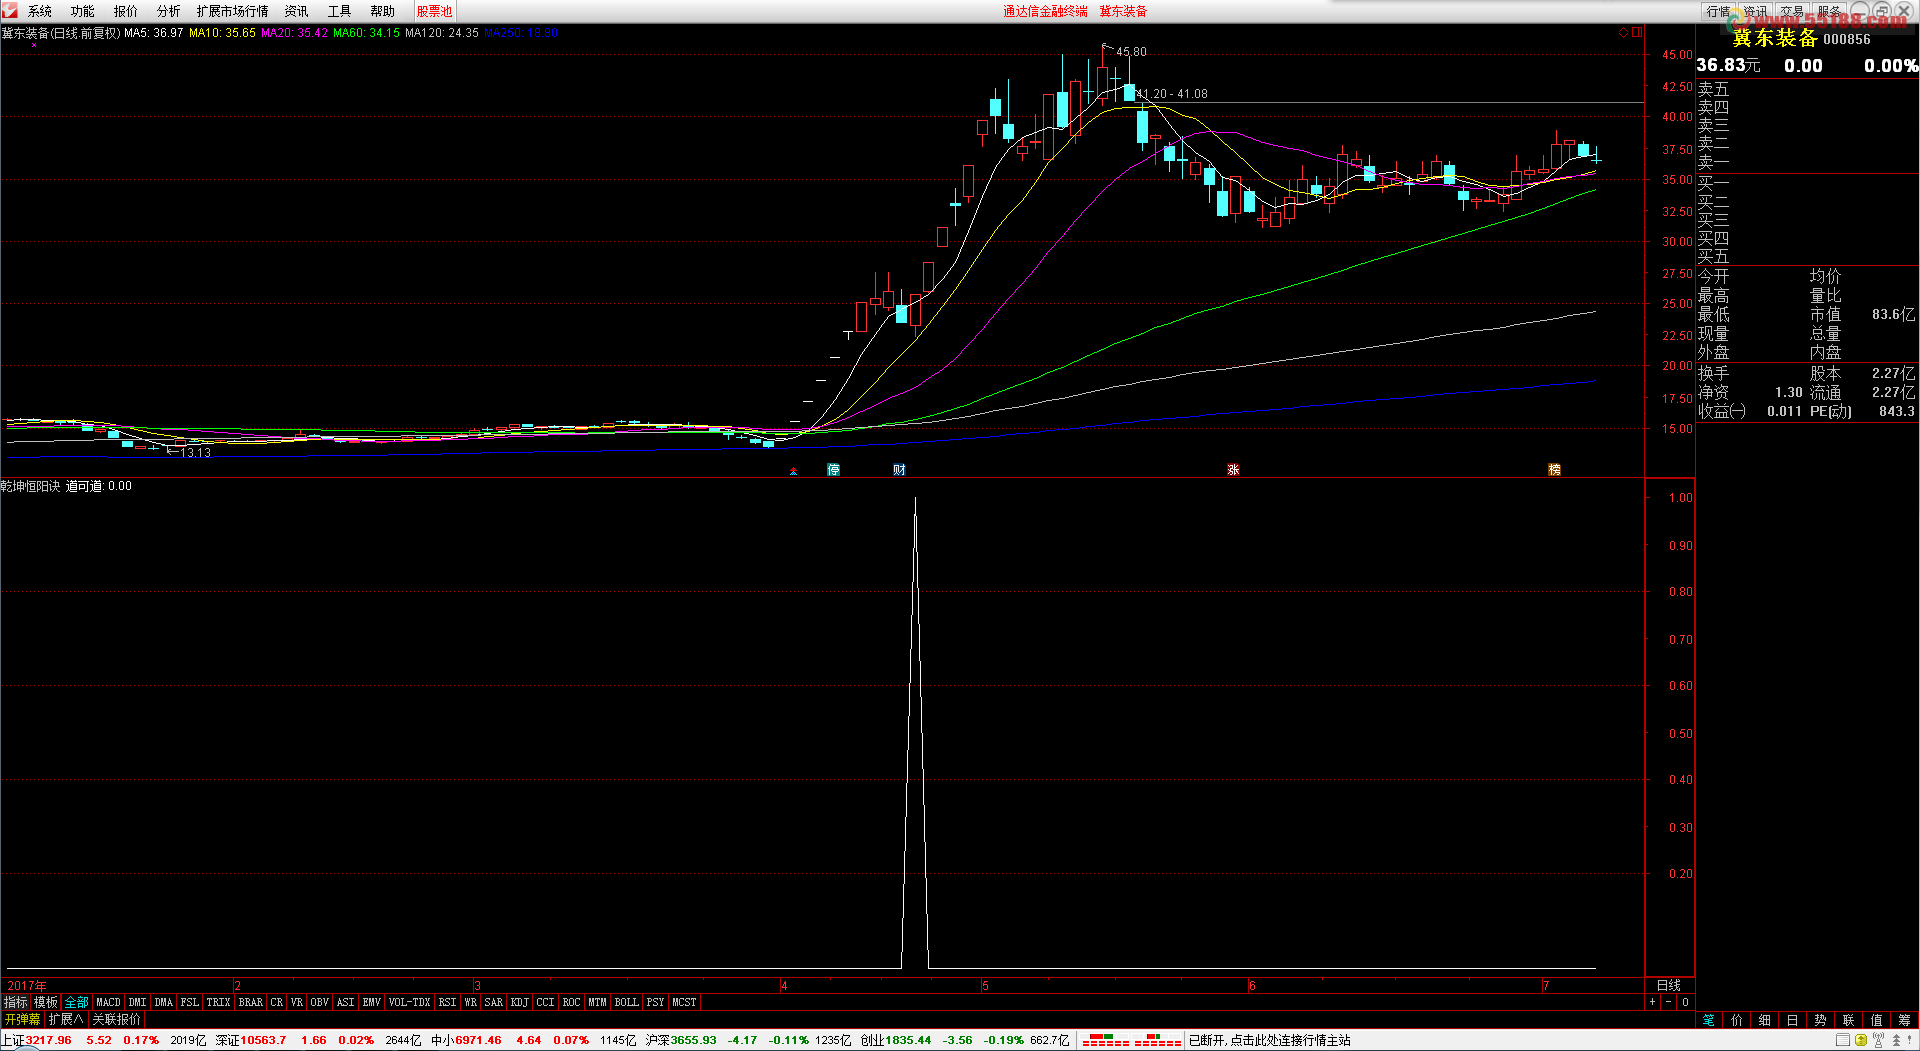
Task: Switch to the BOLL indicator
Action: click(x=626, y=1002)
